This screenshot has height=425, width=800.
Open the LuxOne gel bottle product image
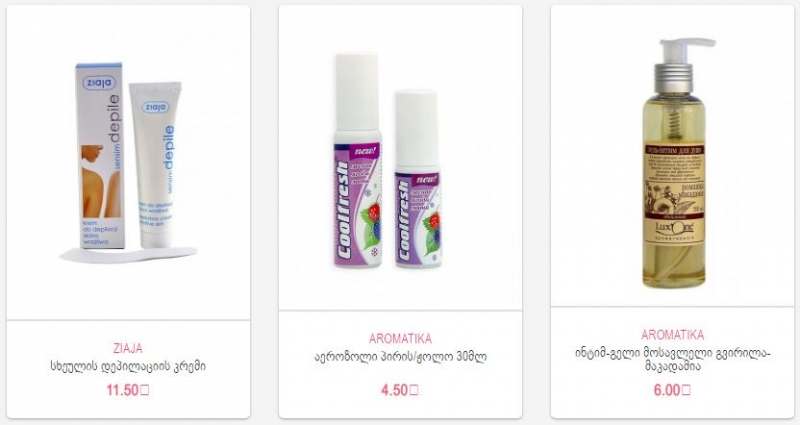(x=674, y=163)
